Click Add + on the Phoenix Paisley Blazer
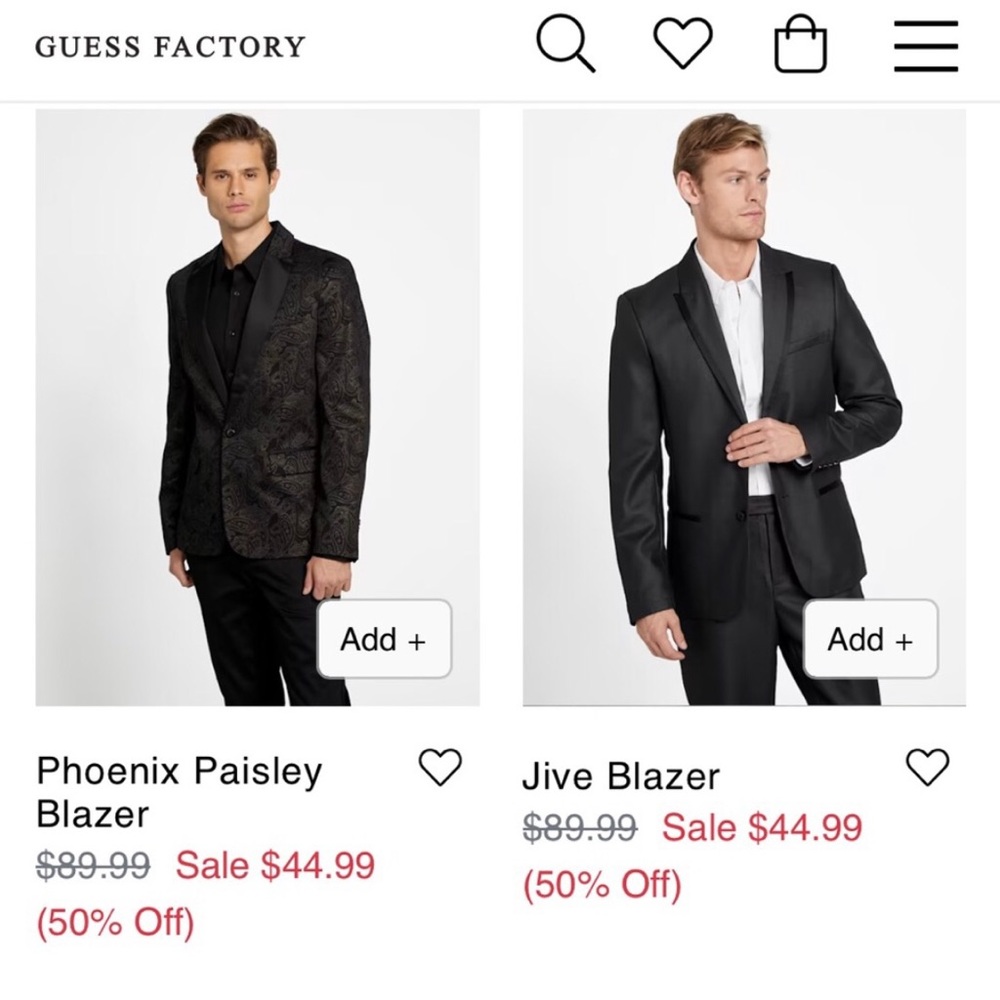 tap(383, 639)
